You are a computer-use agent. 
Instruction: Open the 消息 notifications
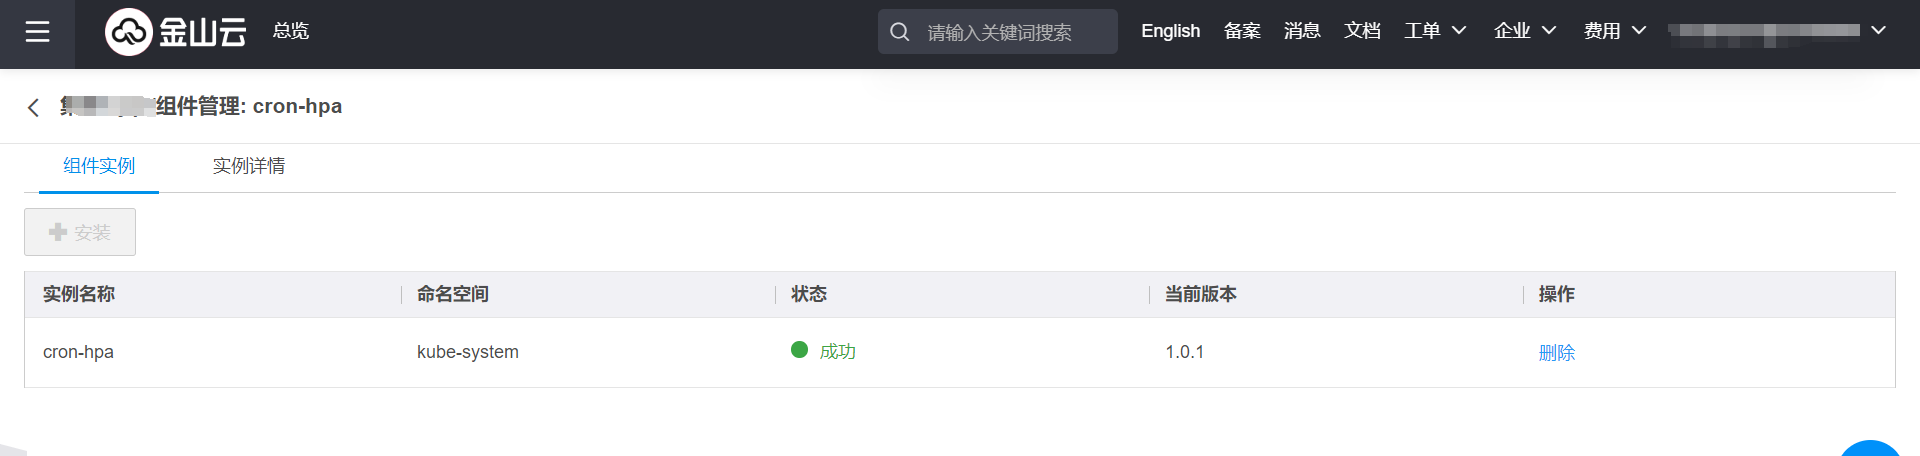1302,31
